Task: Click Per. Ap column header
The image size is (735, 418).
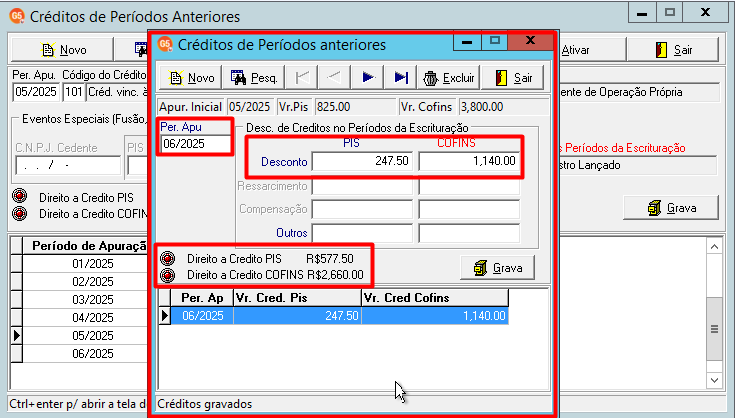Action: tap(202, 298)
